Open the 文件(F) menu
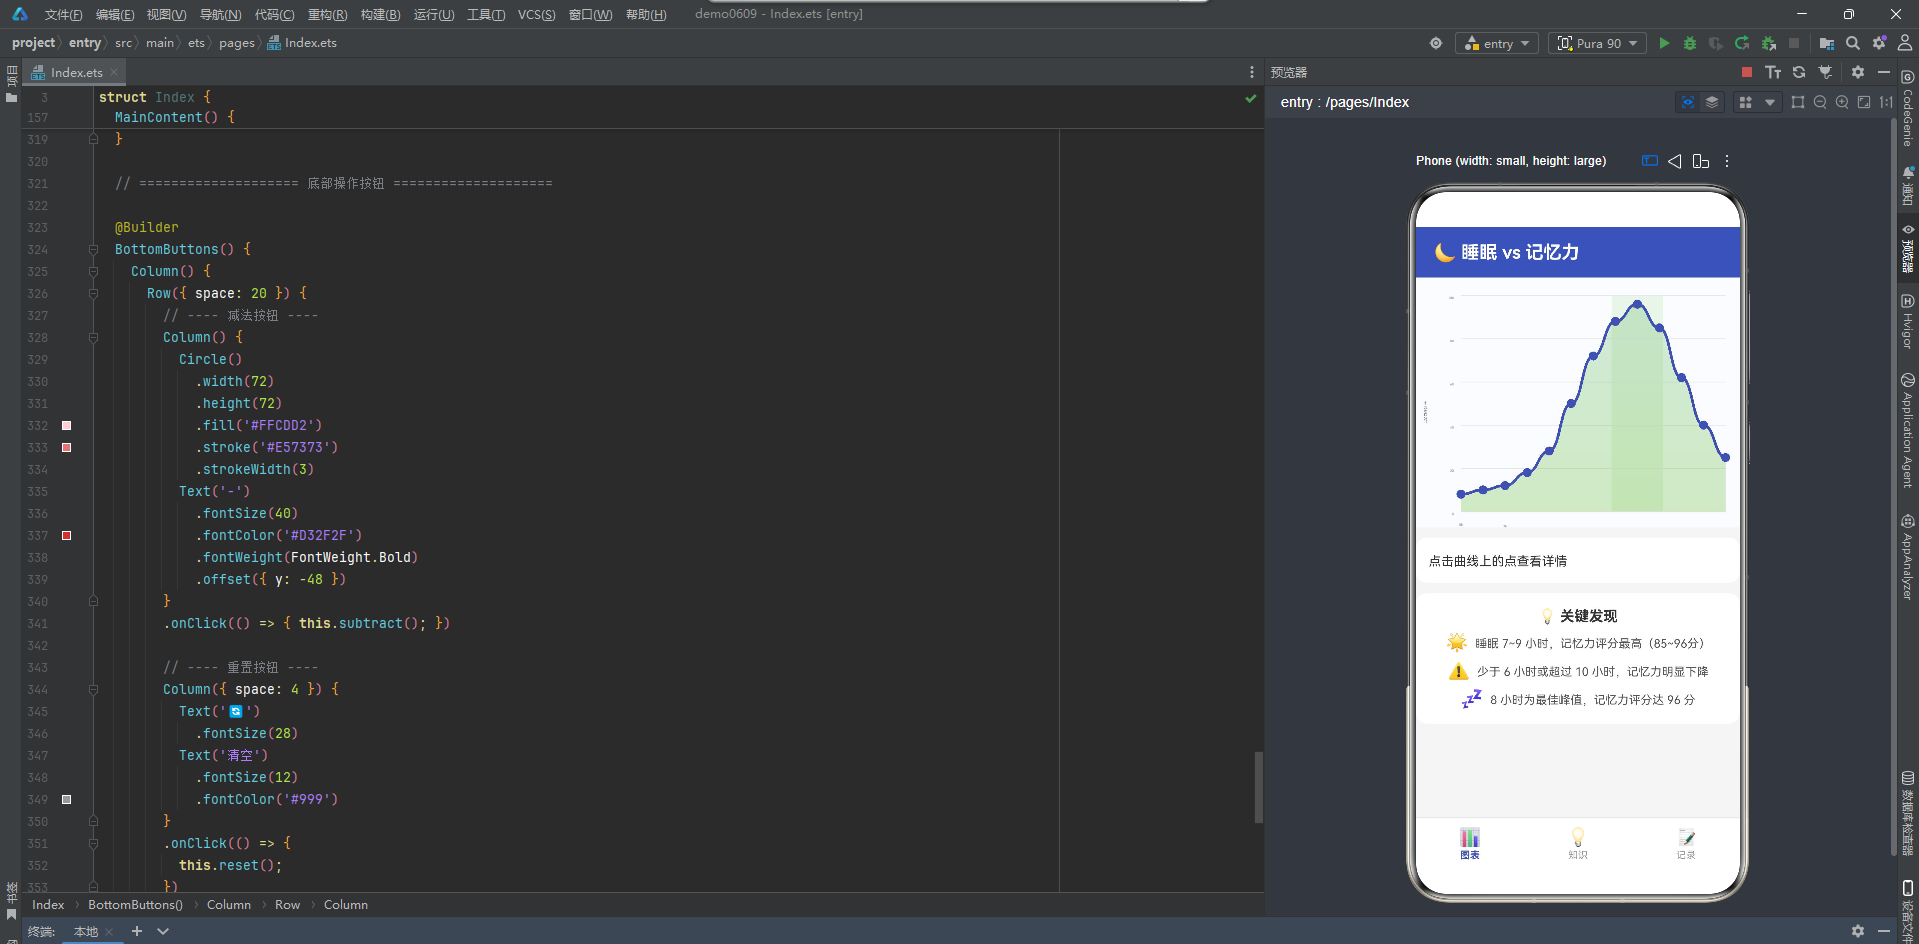This screenshot has width=1919, height=944. [63, 15]
